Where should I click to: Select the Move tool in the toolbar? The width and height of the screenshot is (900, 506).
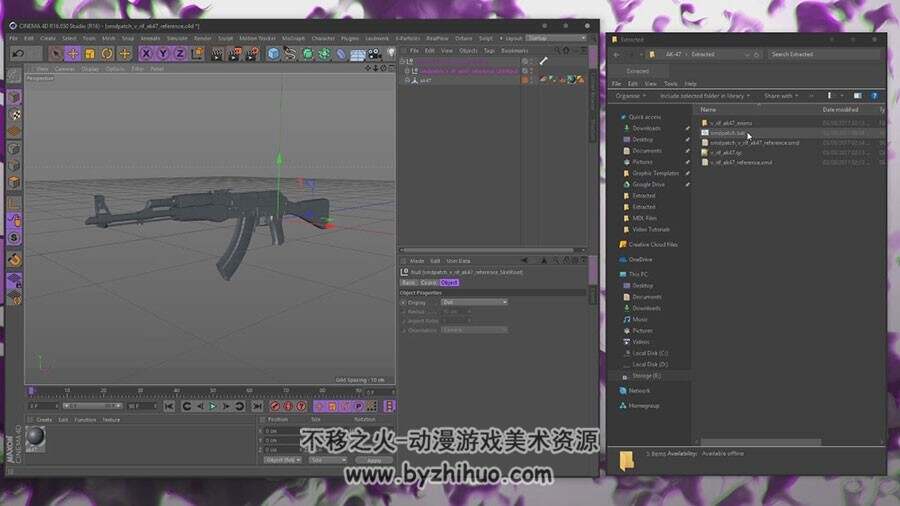coord(73,53)
